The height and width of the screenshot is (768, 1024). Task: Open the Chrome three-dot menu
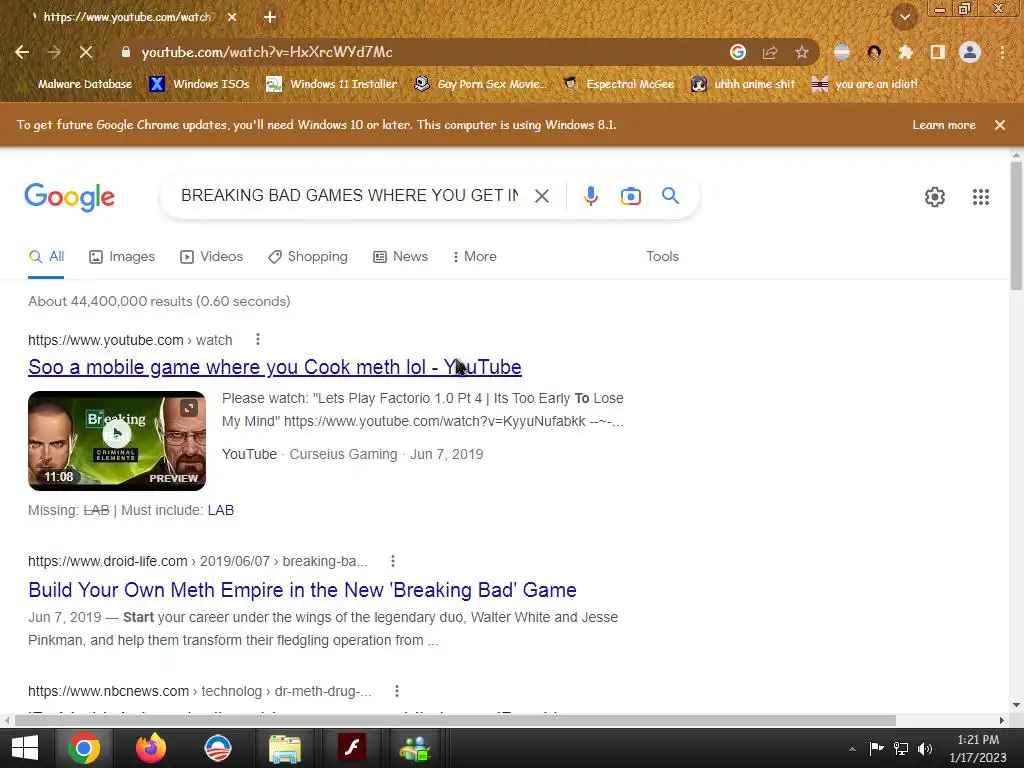coord(1002,52)
